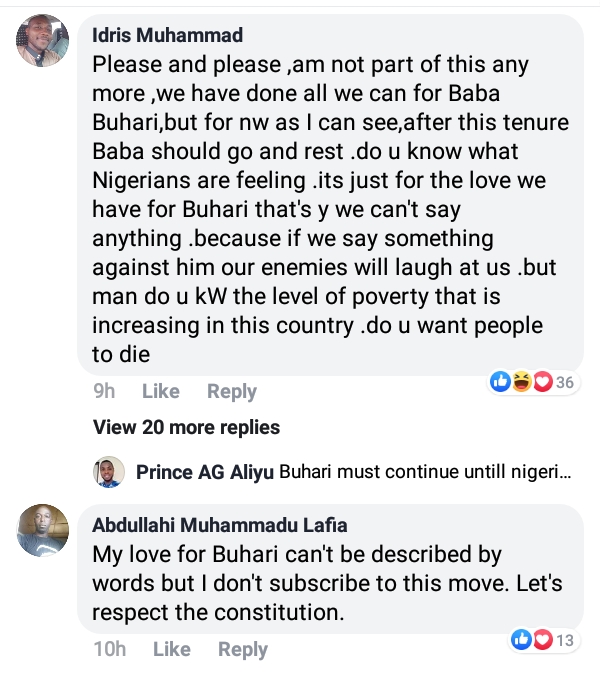This screenshot has width=600, height=675.
Task: Like Abdullahi Muhammadu Lafia's comment
Action: [172, 650]
